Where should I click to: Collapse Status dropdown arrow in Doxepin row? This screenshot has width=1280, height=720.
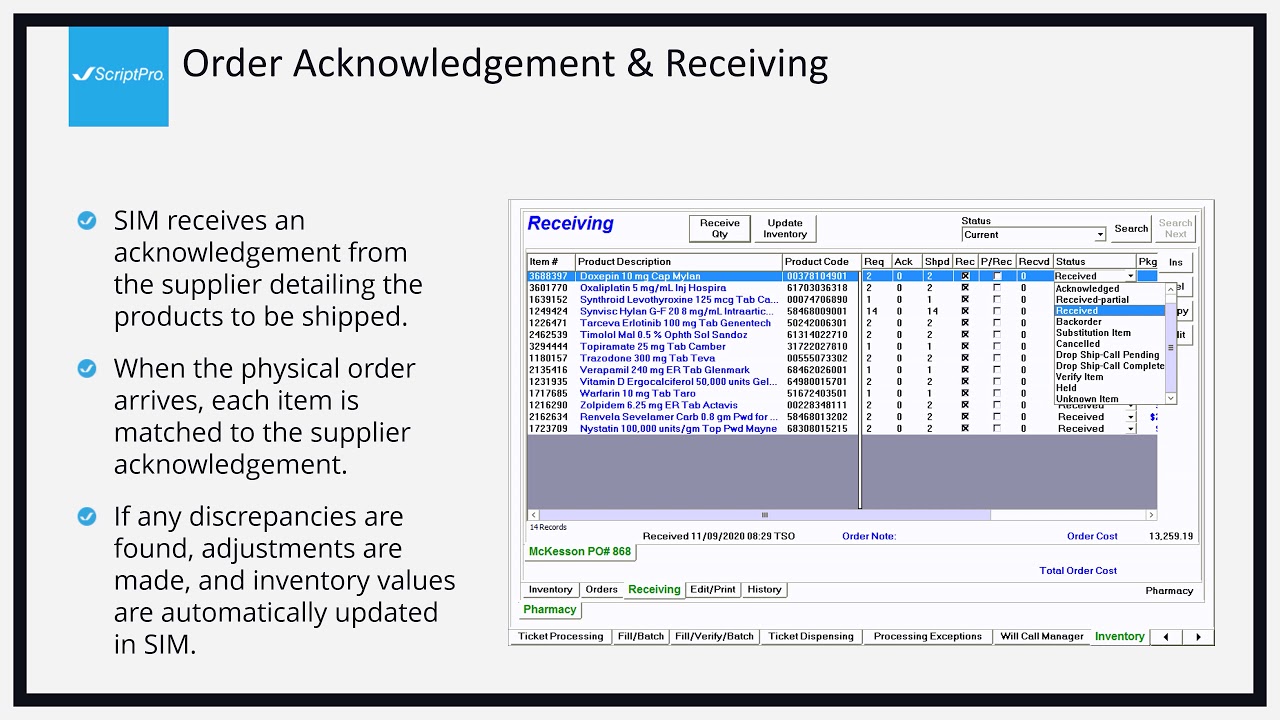coord(1131,276)
